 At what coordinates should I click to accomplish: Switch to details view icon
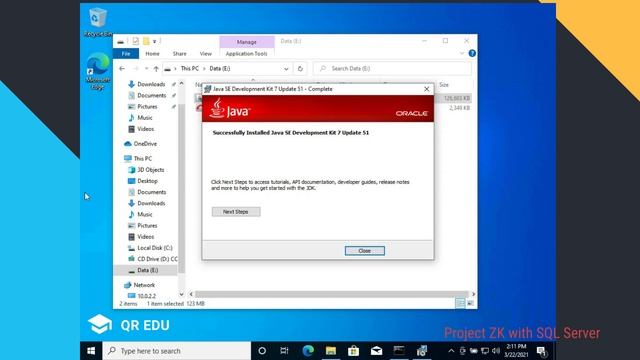pyautogui.click(x=460, y=303)
